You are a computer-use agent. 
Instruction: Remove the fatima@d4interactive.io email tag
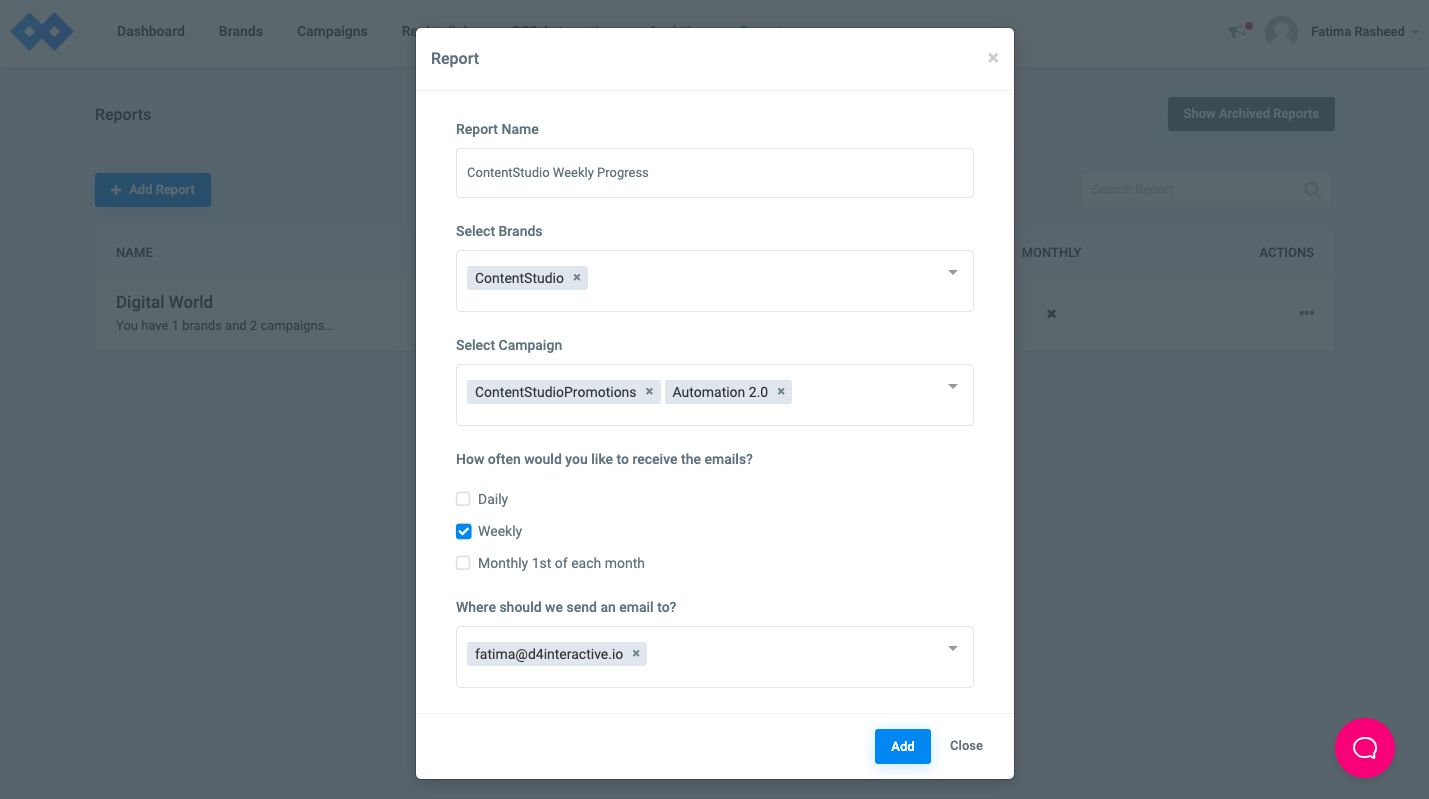click(636, 654)
